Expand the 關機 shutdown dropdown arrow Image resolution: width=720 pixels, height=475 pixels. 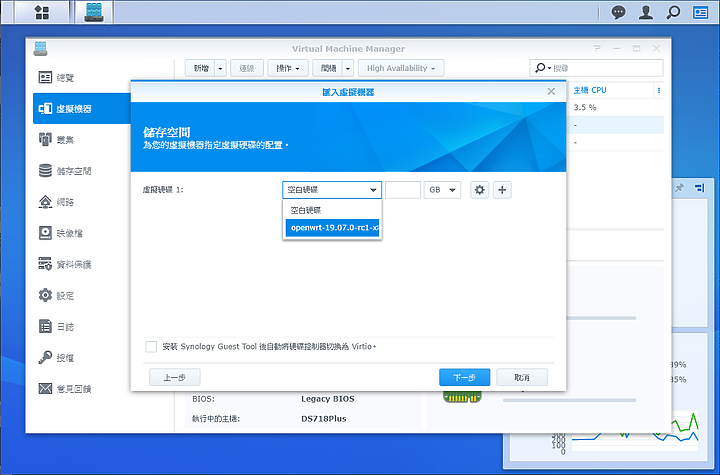pyautogui.click(x=348, y=68)
